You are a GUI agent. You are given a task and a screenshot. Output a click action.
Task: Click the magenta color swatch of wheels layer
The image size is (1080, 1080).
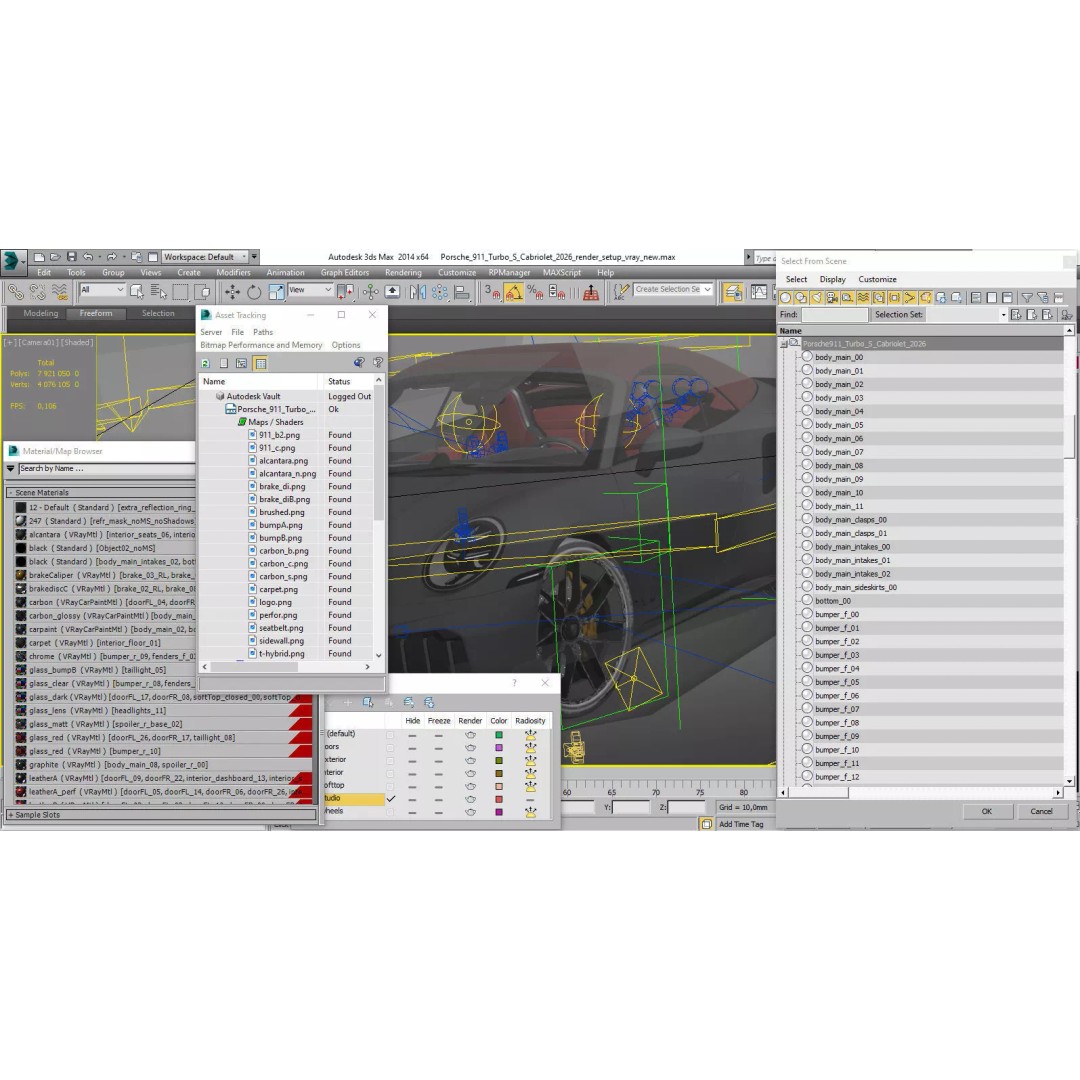(x=499, y=813)
